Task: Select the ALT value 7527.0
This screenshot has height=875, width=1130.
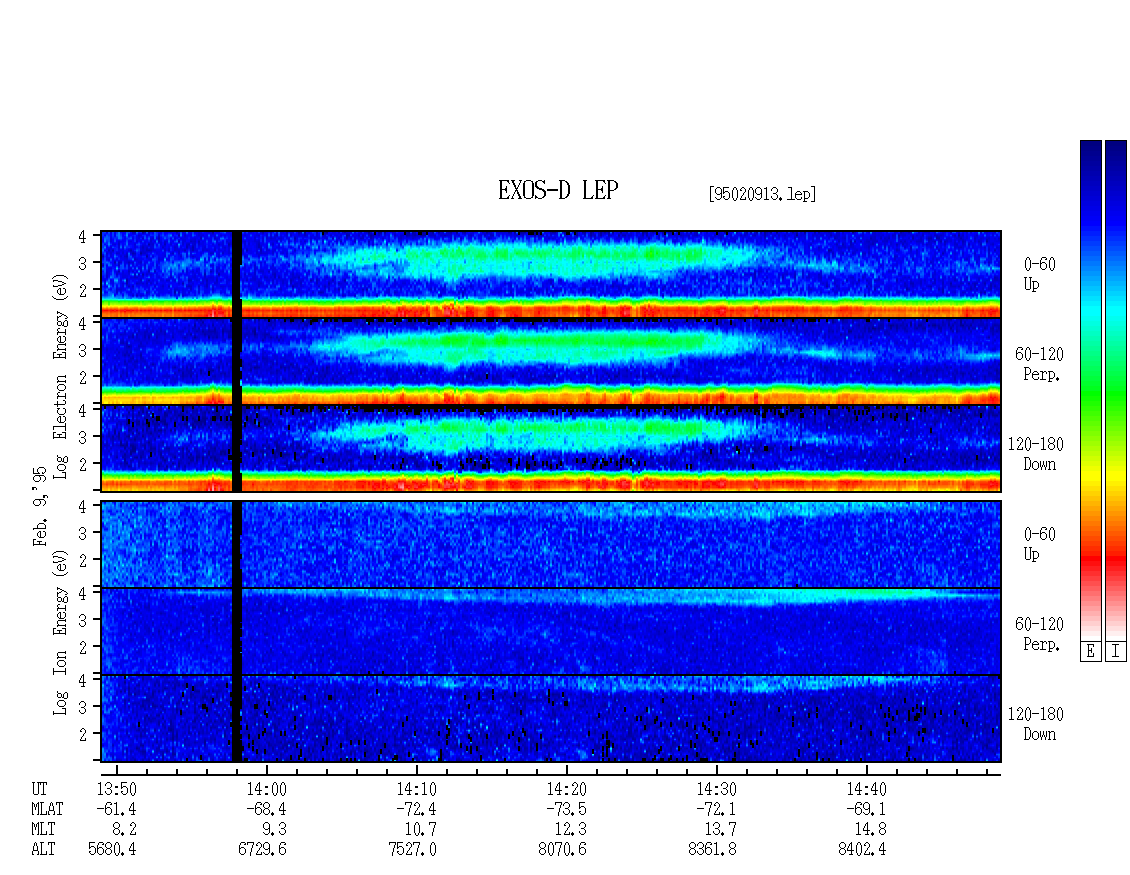Action: point(411,850)
